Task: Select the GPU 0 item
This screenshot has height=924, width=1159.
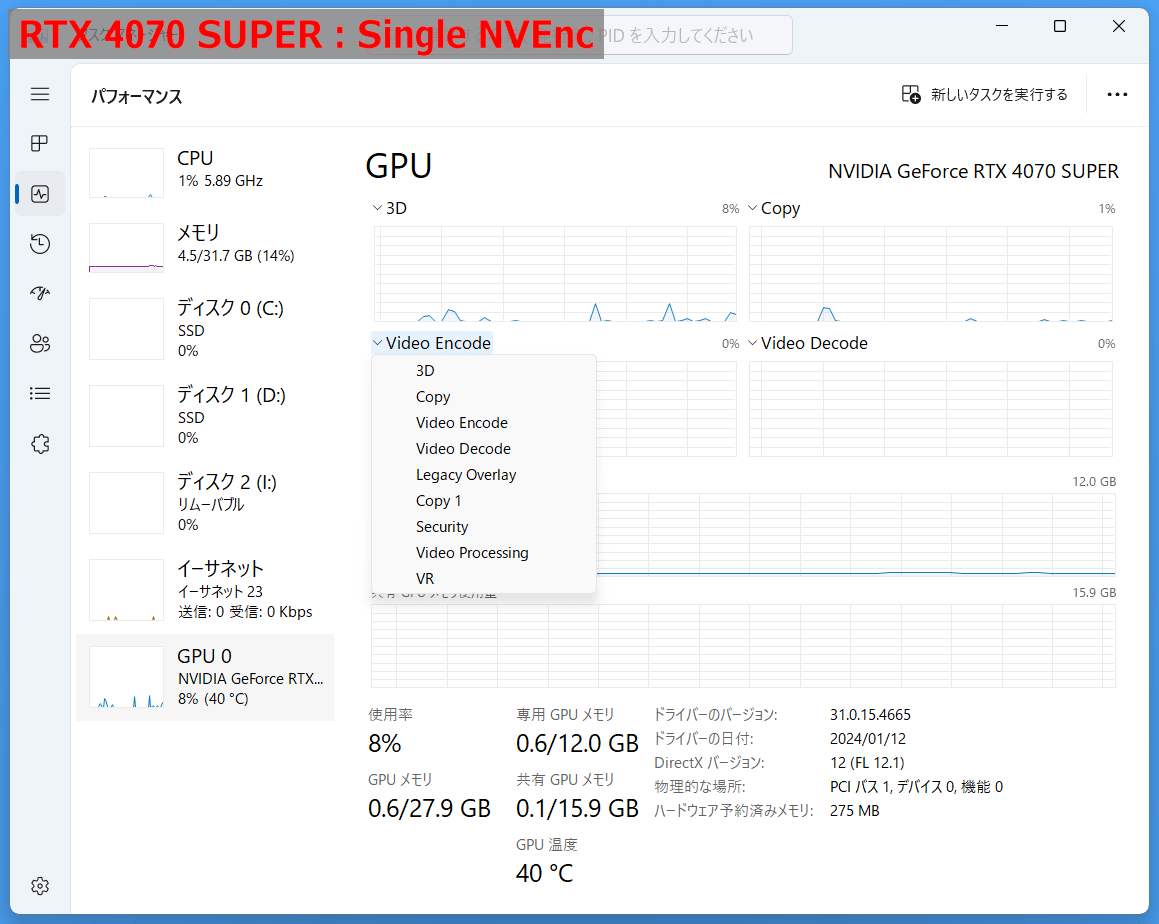Action: coord(205,677)
